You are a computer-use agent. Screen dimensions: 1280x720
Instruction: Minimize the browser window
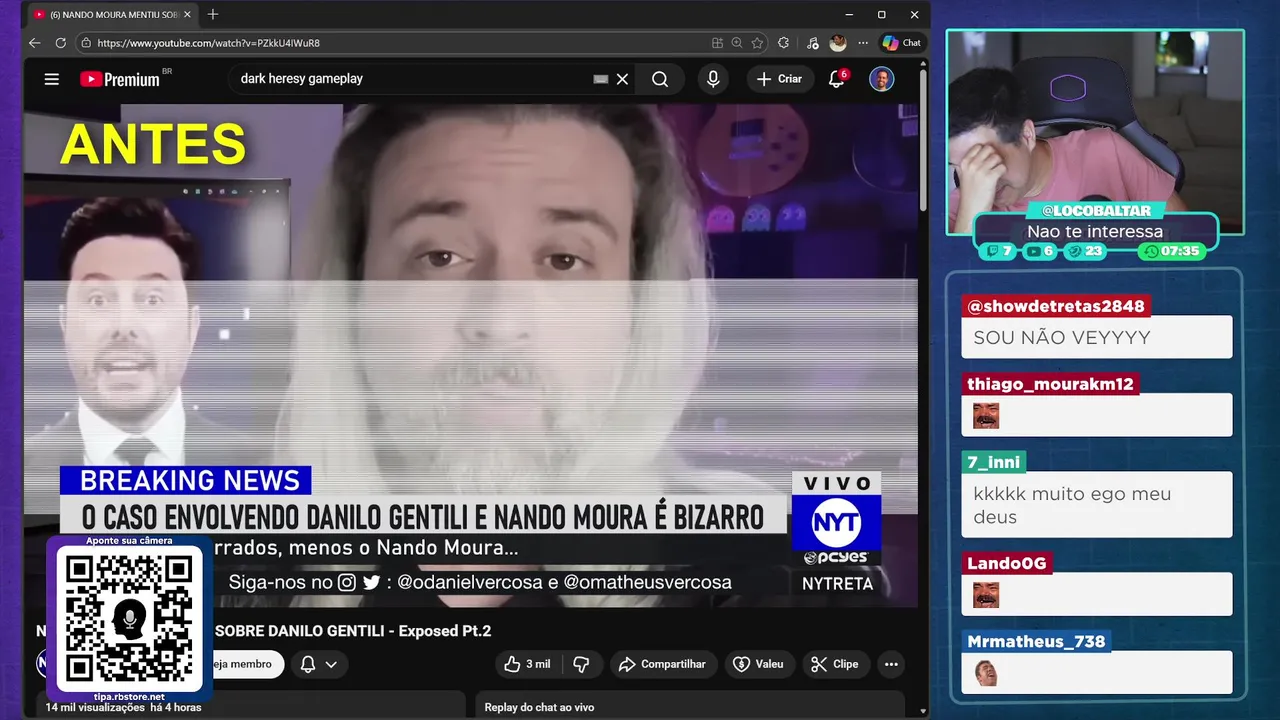click(849, 15)
